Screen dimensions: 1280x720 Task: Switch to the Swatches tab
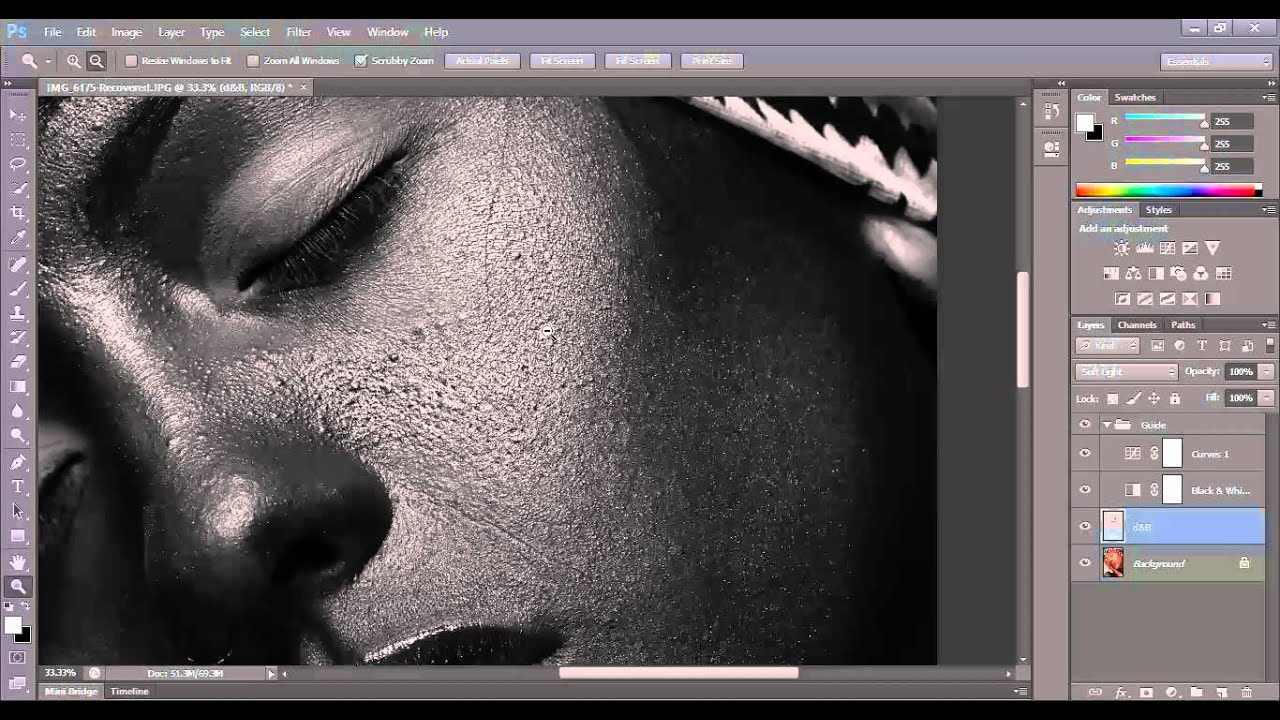point(1135,98)
